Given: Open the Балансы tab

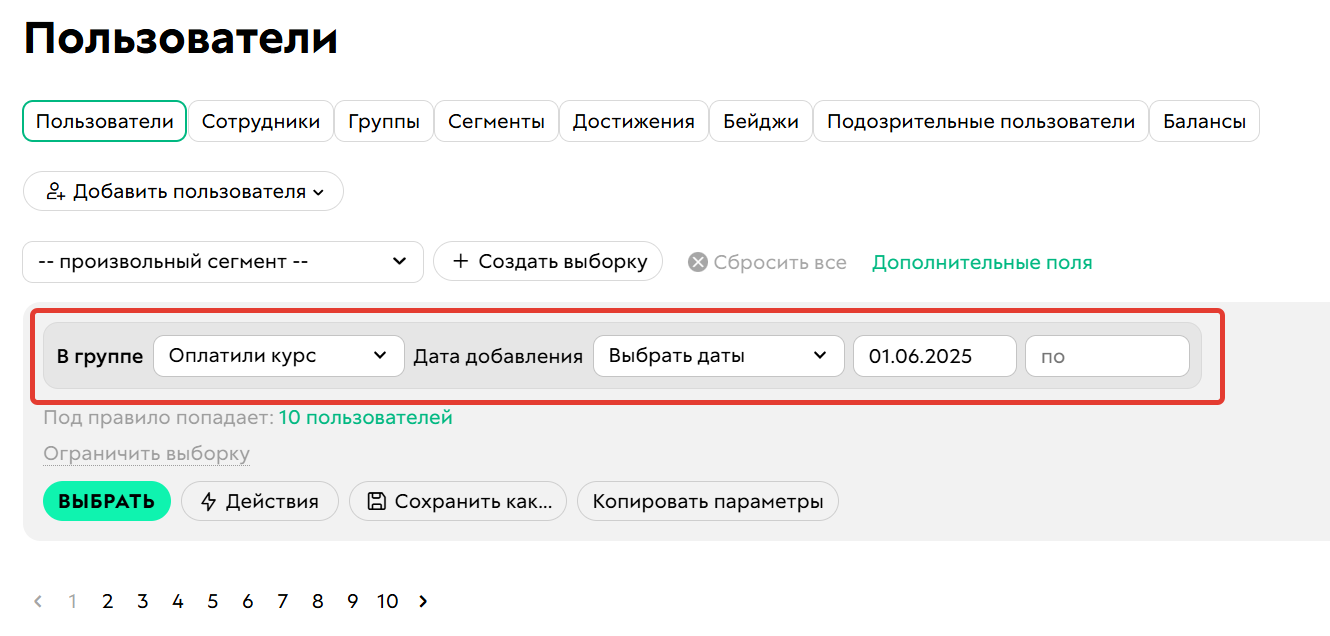Looking at the screenshot, I should [1204, 121].
